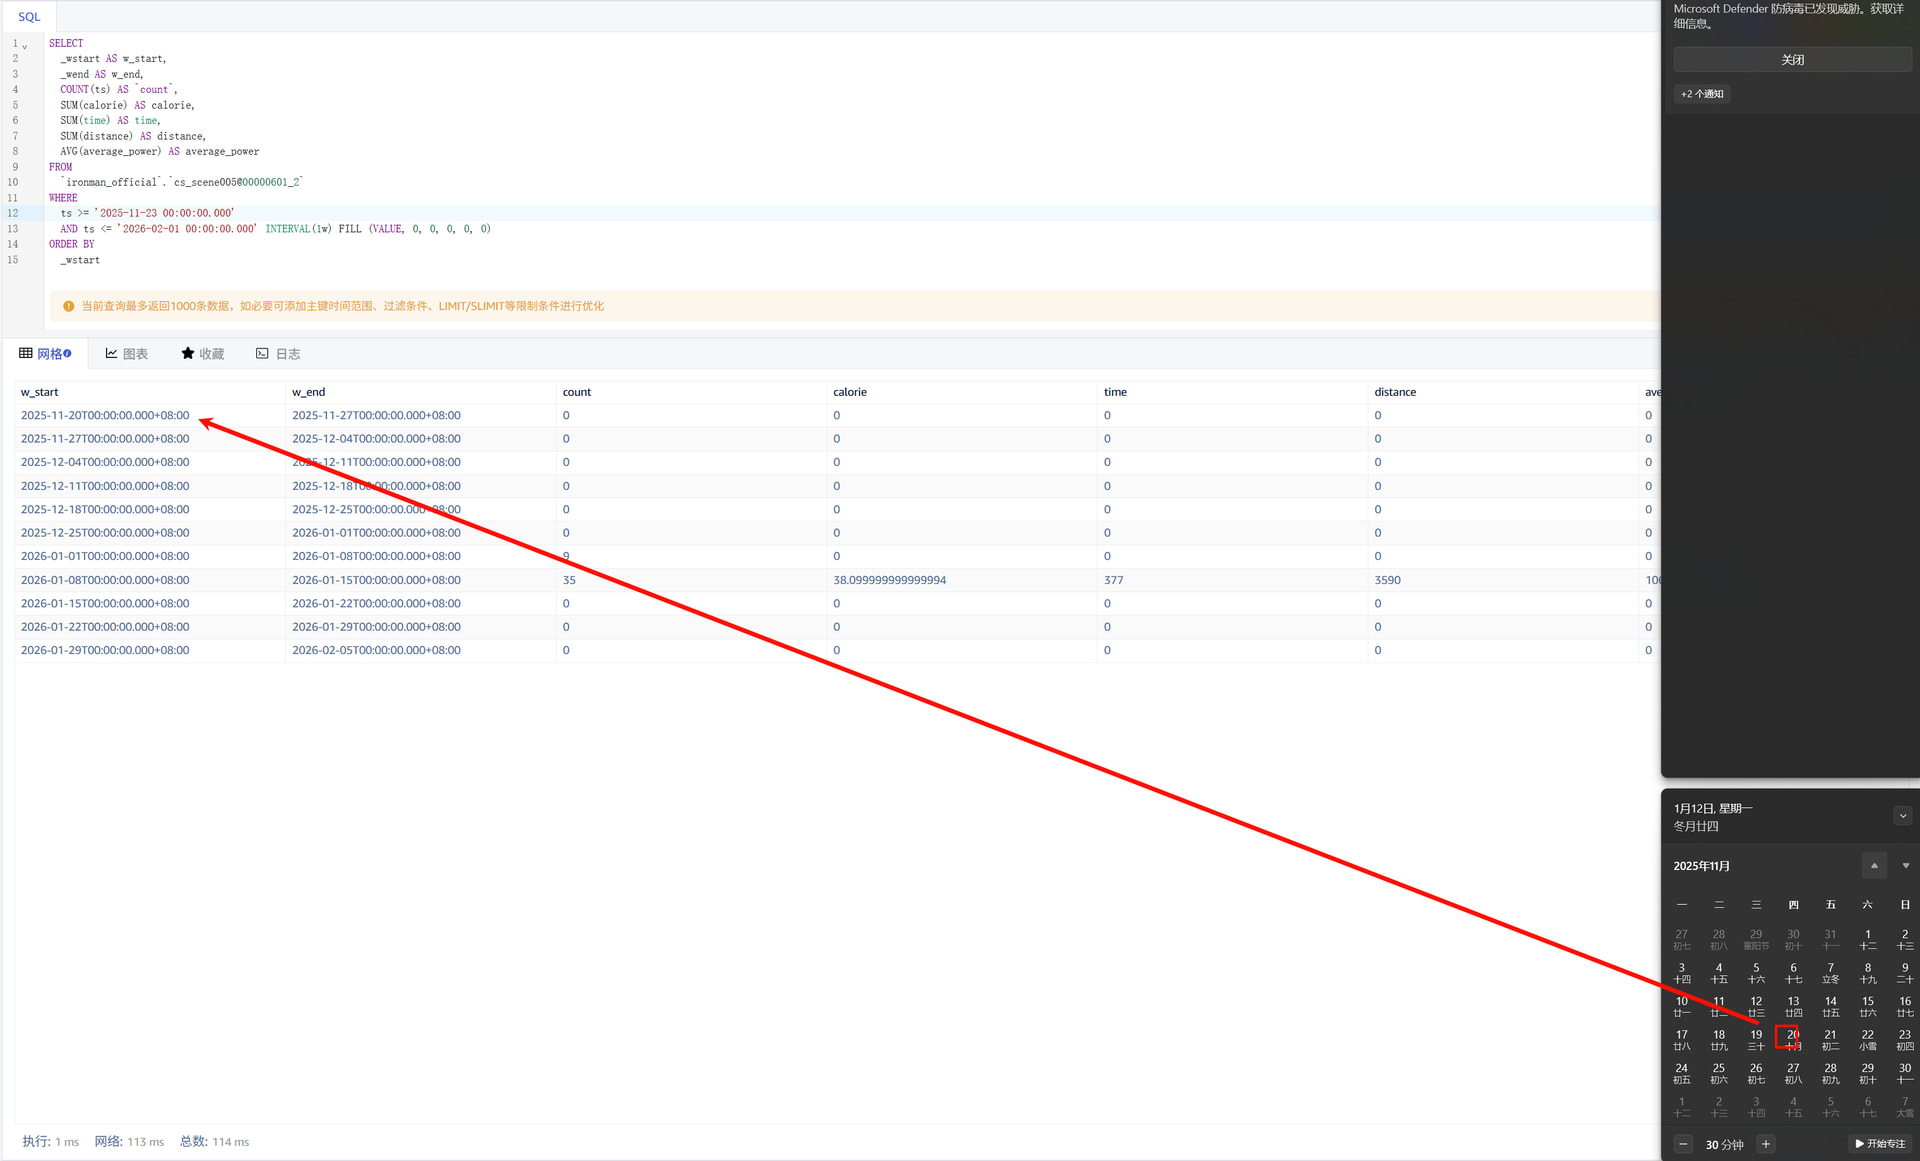Click the calorie column header

(850, 392)
